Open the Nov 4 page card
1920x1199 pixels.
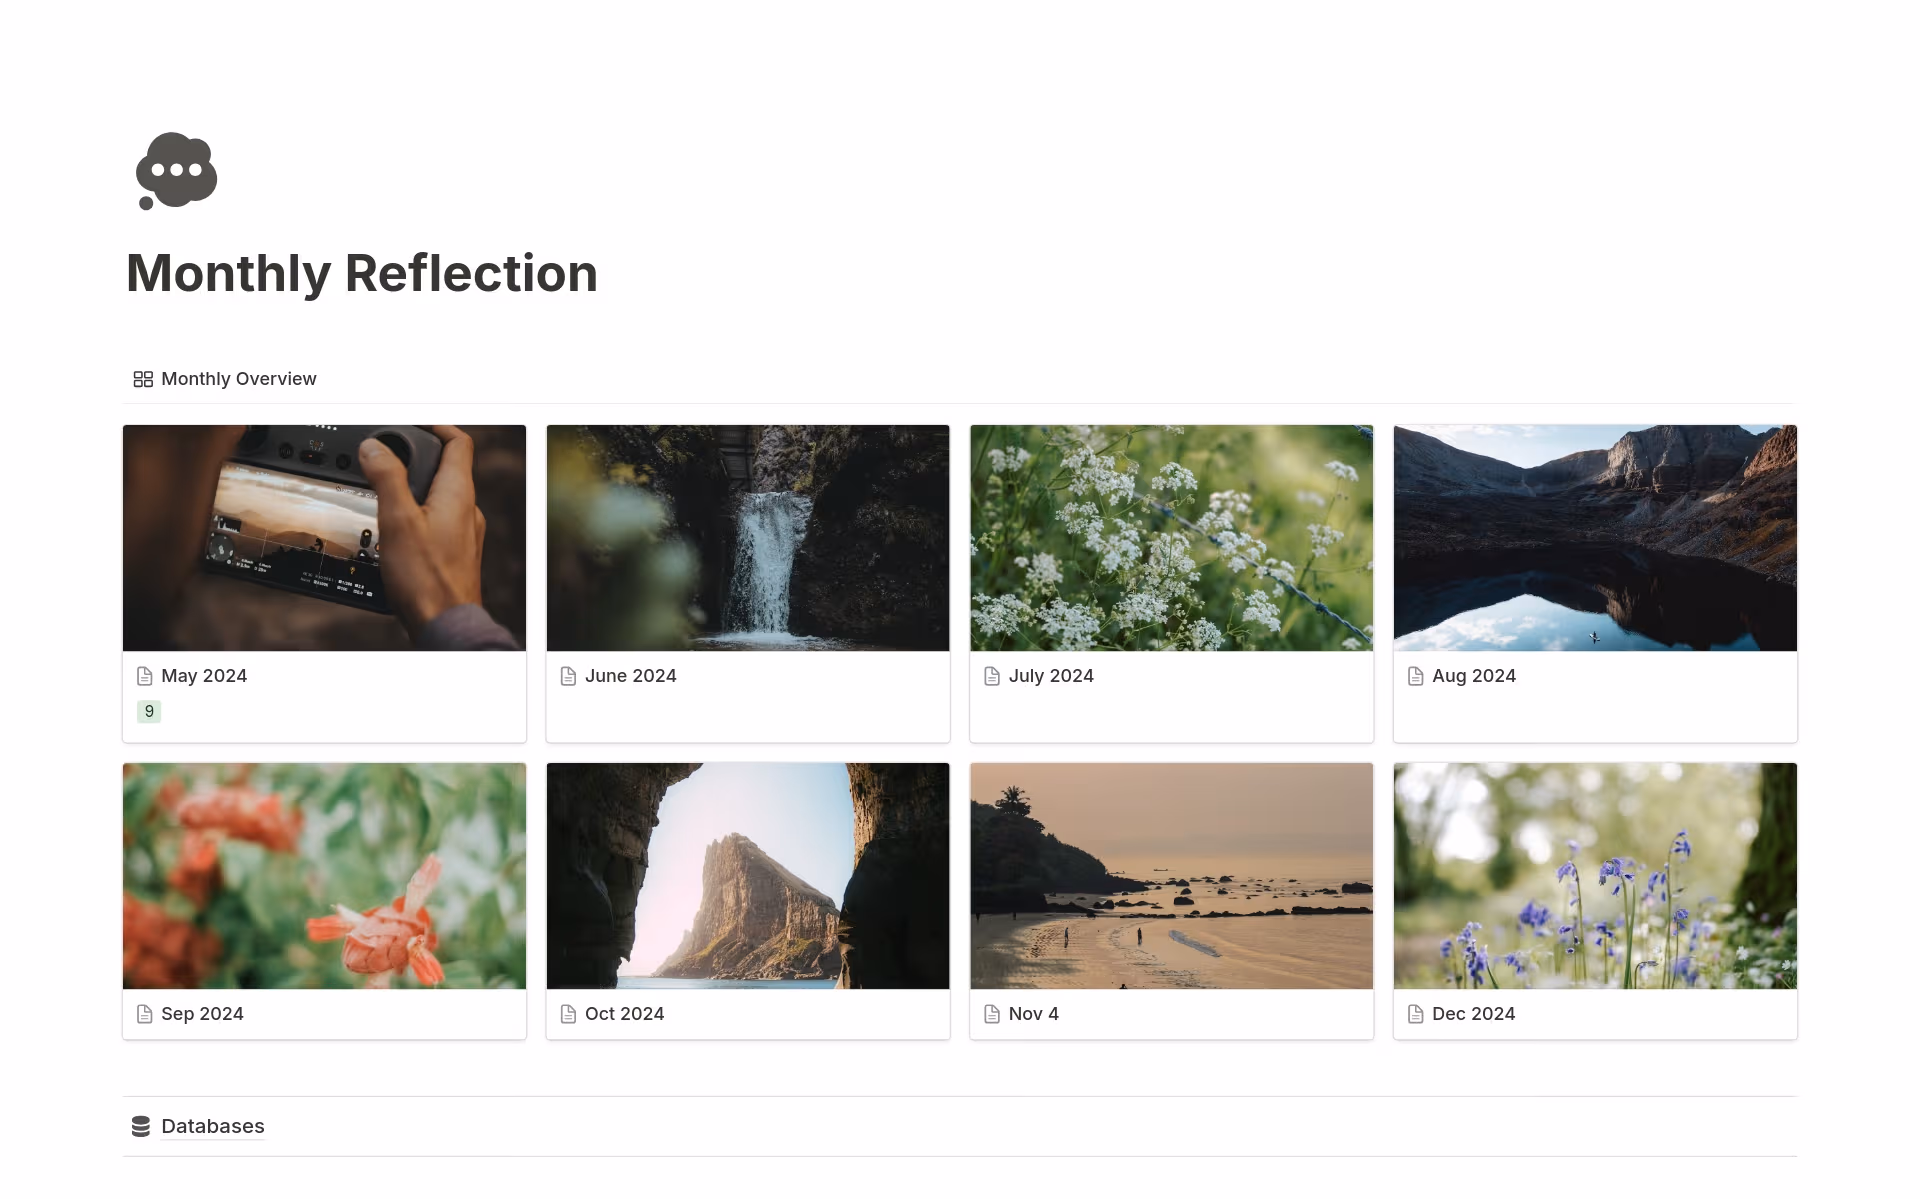click(1171, 901)
